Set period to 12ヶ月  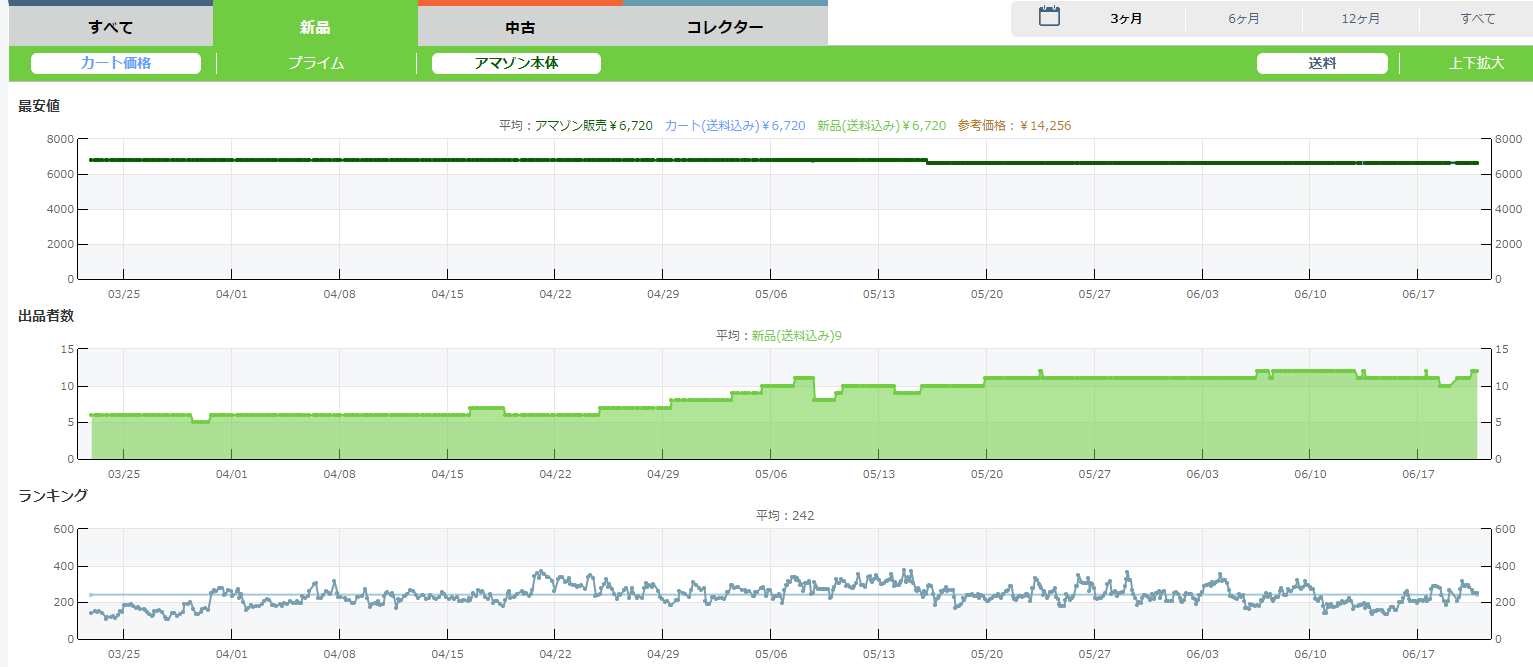pos(1360,19)
